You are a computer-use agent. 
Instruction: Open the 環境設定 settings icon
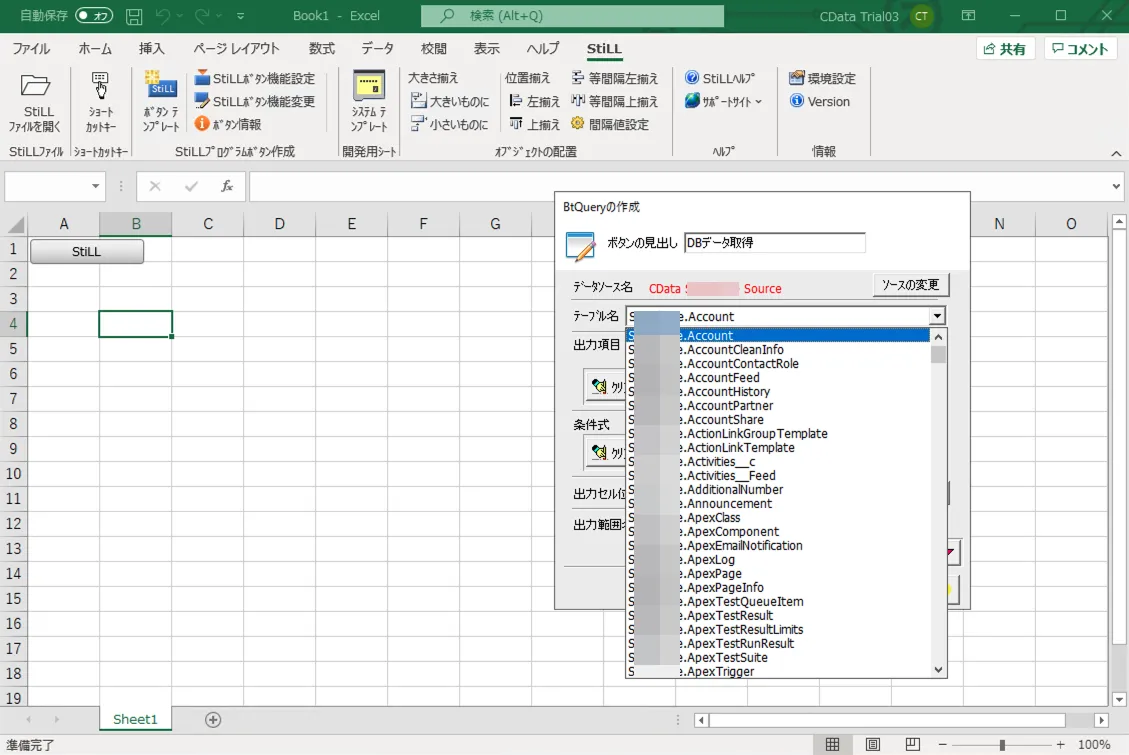[x=822, y=77]
